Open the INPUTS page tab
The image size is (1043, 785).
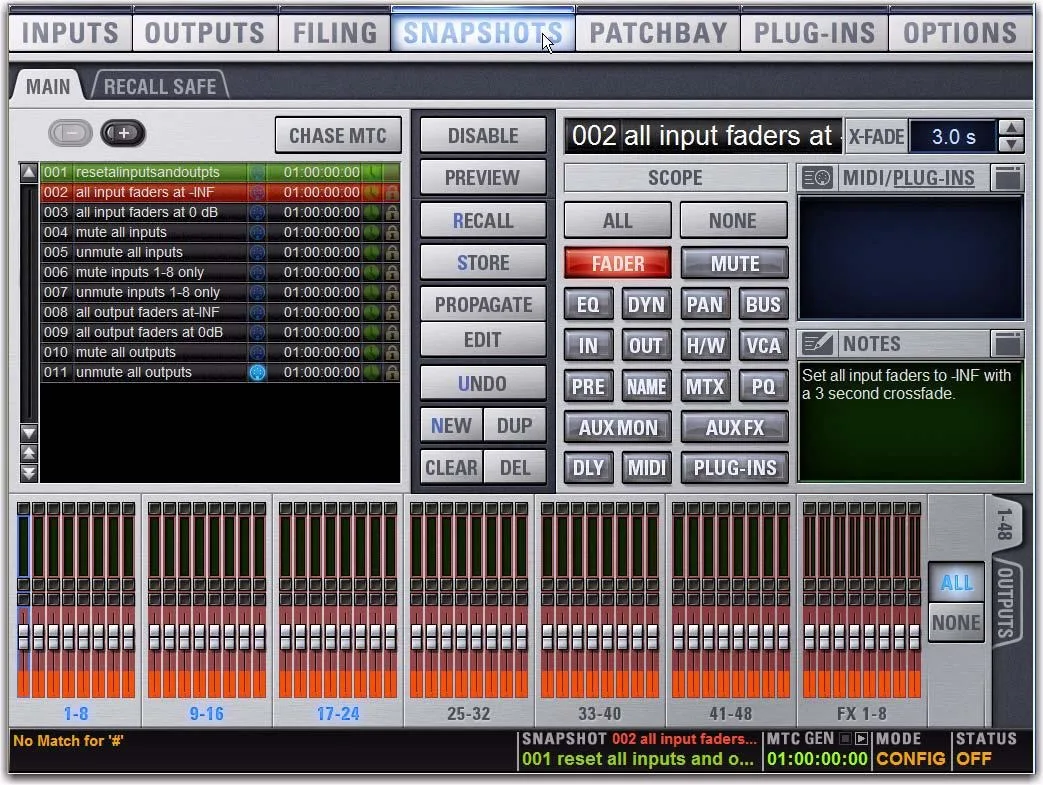coord(71,33)
